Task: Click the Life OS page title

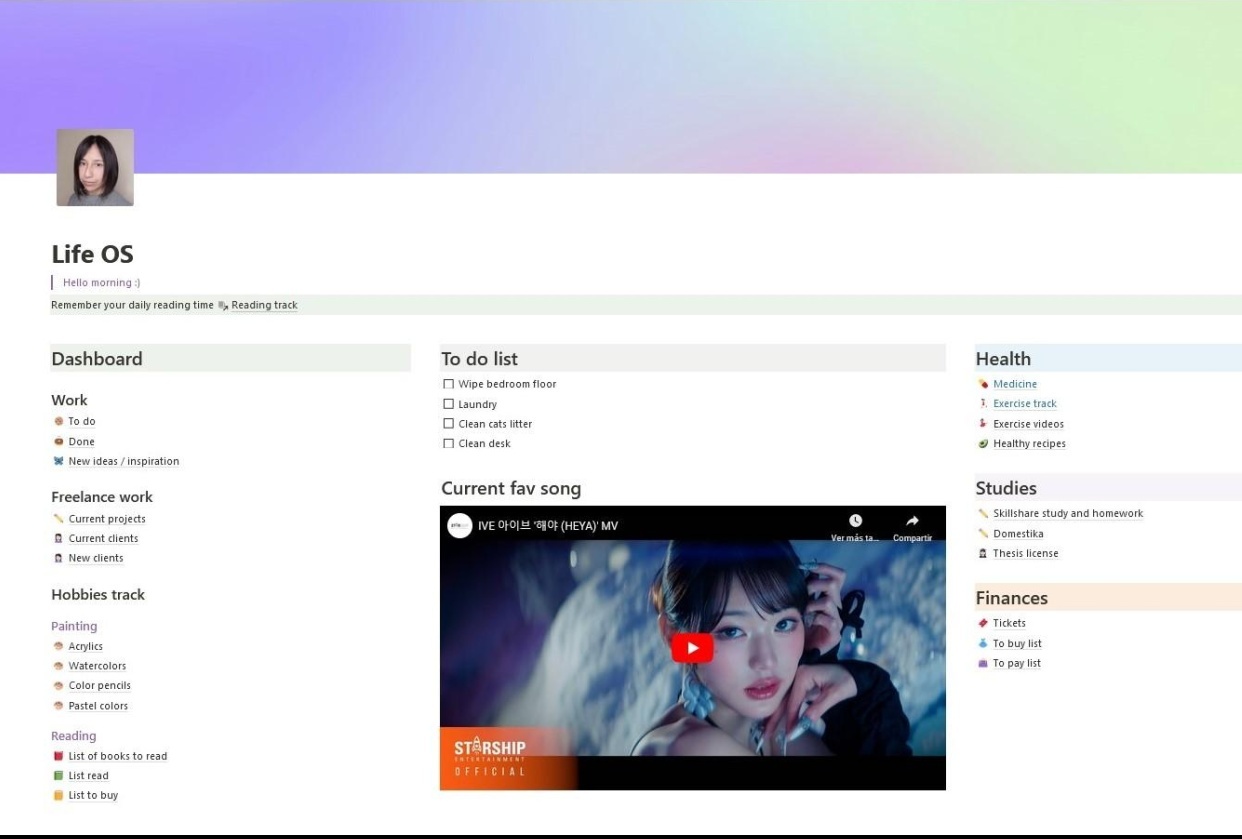Action: 92,254
